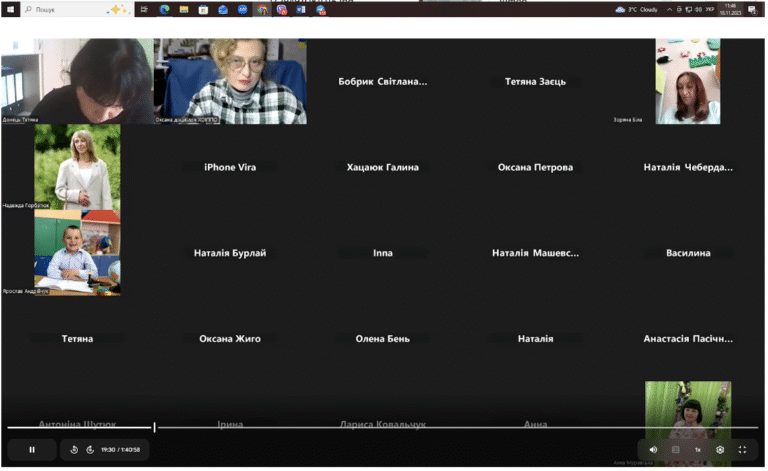Image resolution: width=768 pixels, height=471 pixels.
Task: Click the video progress seek bar
Action: [384, 428]
